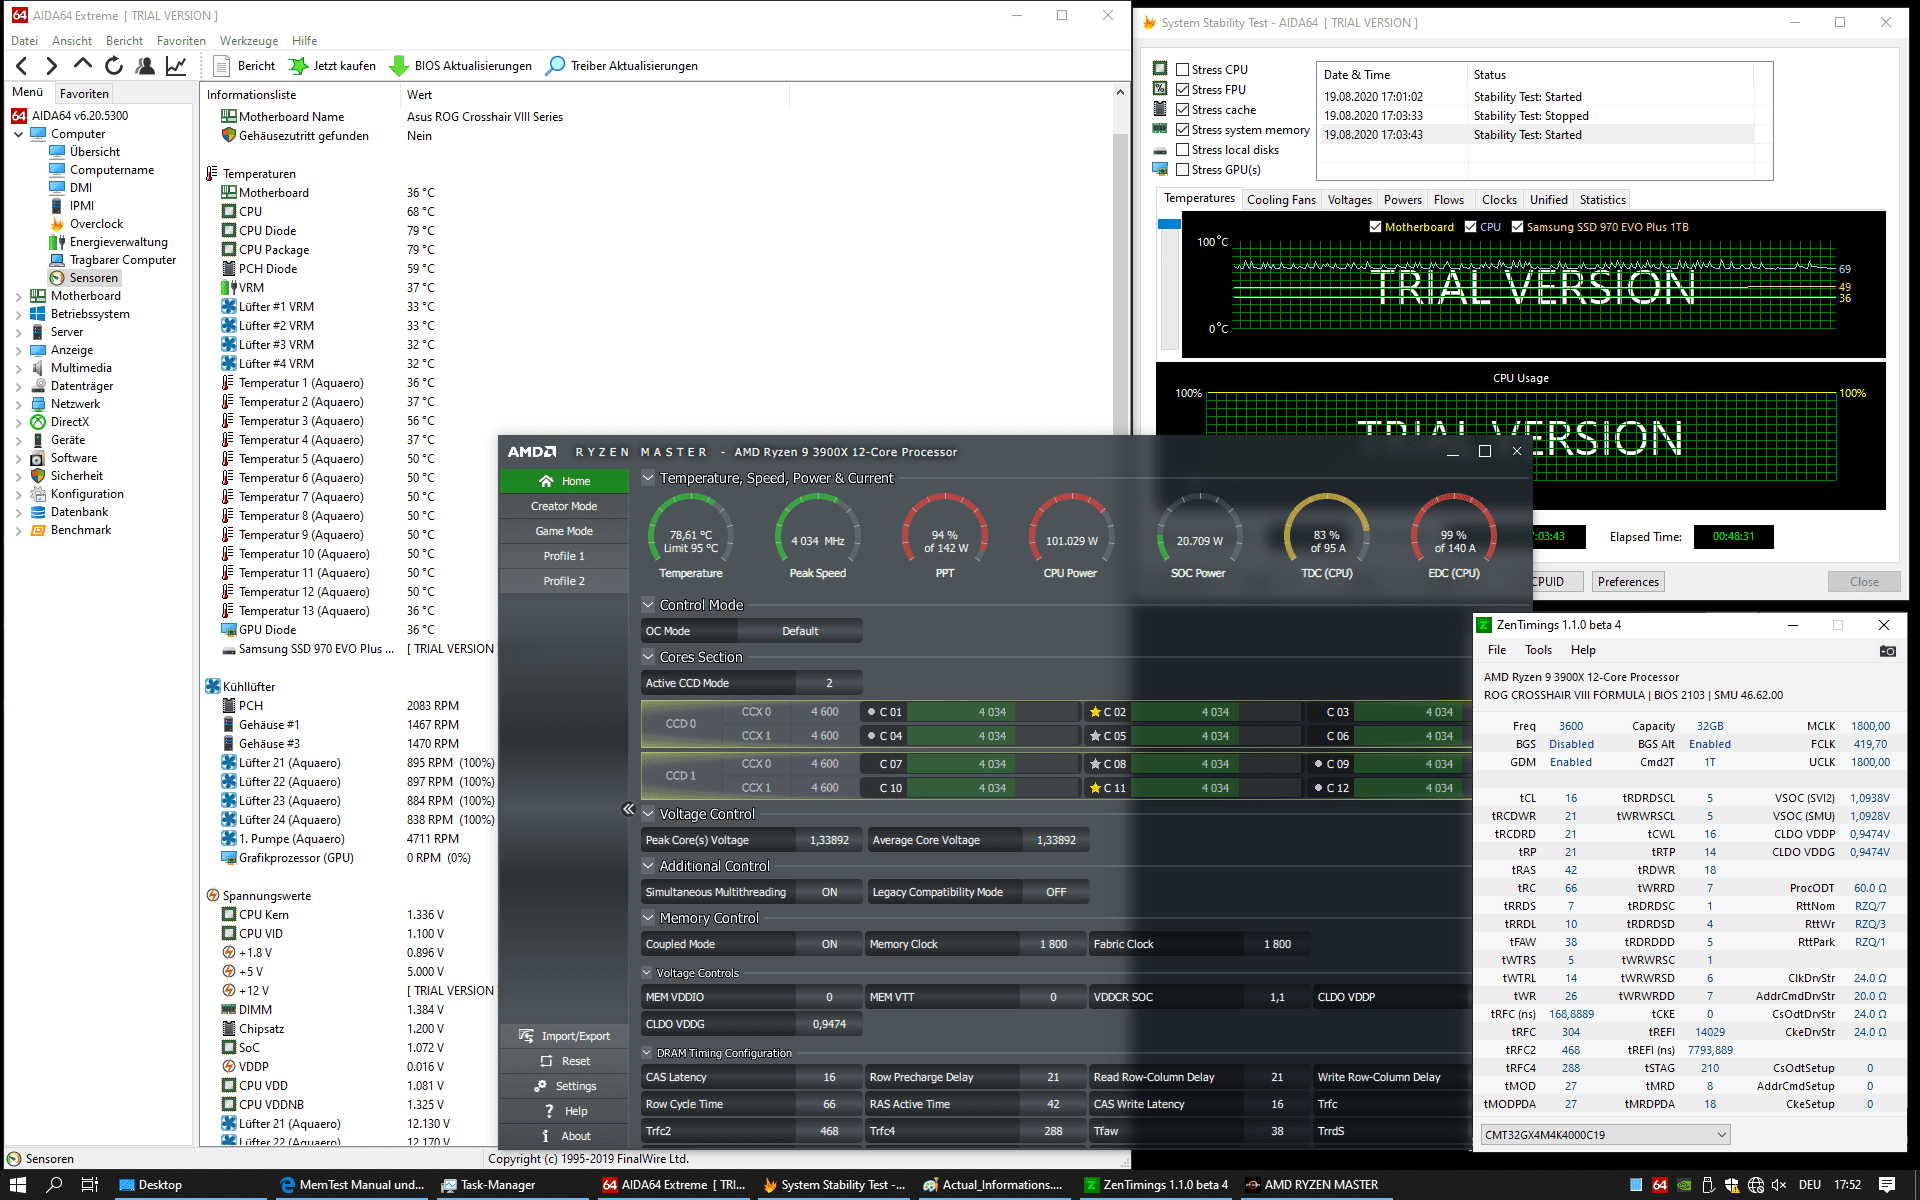This screenshot has width=1920, height=1200.
Task: Click the Temperature gauge in Ryzen Master
Action: (x=691, y=535)
